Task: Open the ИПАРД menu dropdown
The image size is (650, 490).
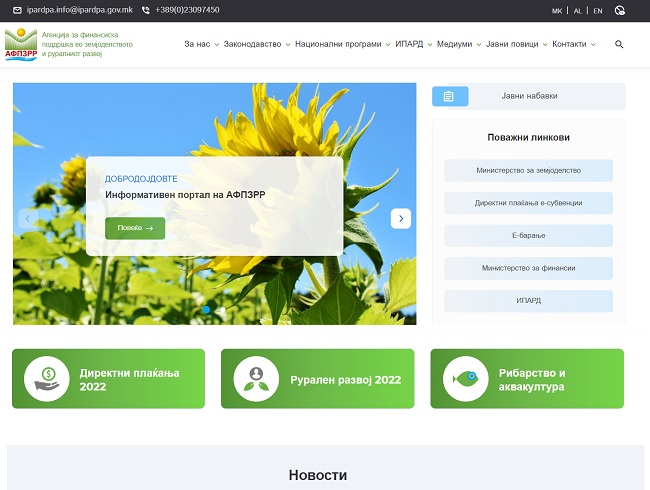Action: tap(414, 45)
